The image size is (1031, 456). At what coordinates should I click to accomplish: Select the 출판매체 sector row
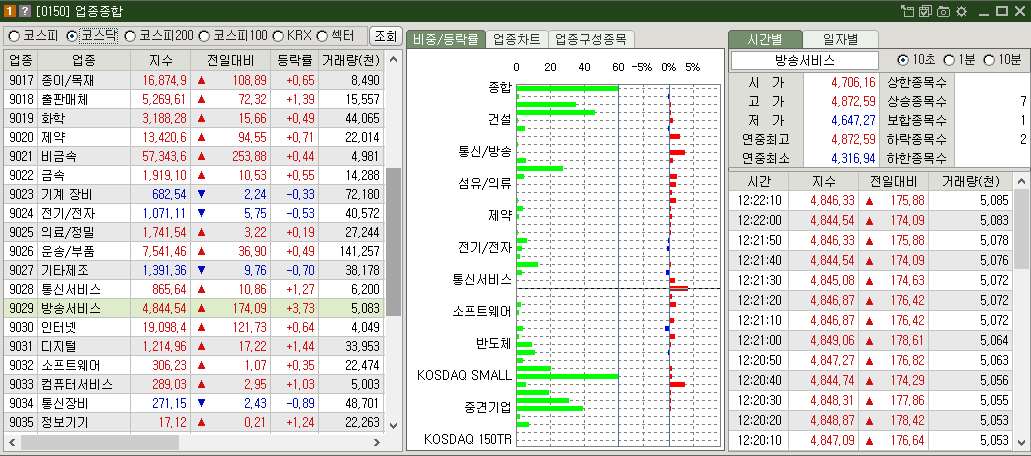click(195, 99)
